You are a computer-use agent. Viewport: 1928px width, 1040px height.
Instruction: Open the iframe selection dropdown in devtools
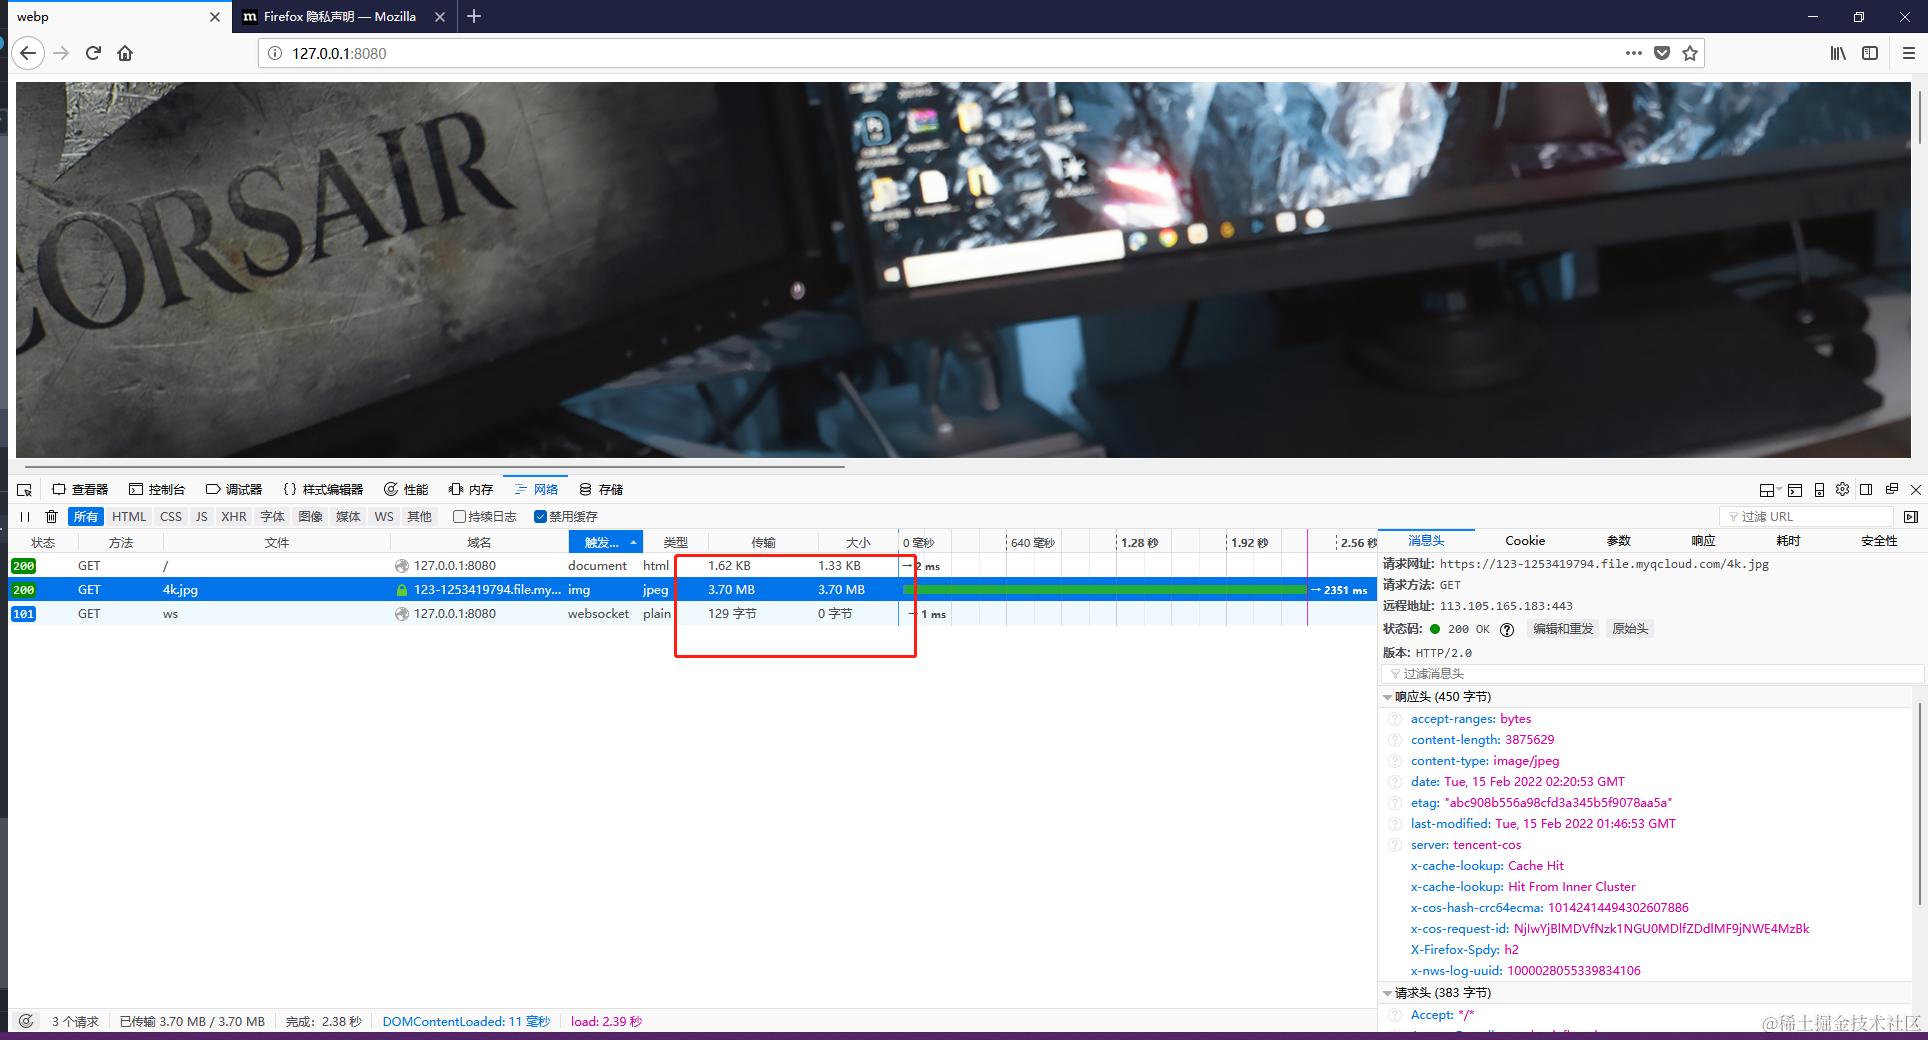pyautogui.click(x=1768, y=490)
